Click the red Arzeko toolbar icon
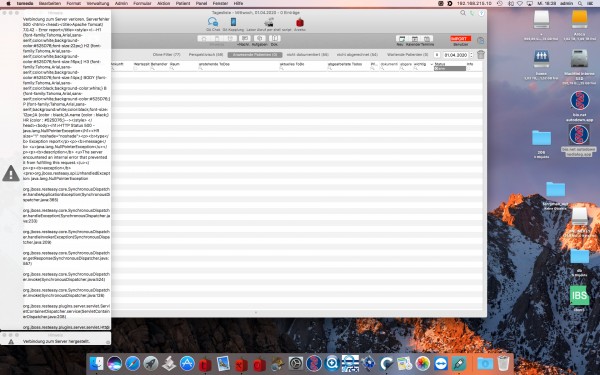This screenshot has width=600, height=375. click(x=300, y=22)
